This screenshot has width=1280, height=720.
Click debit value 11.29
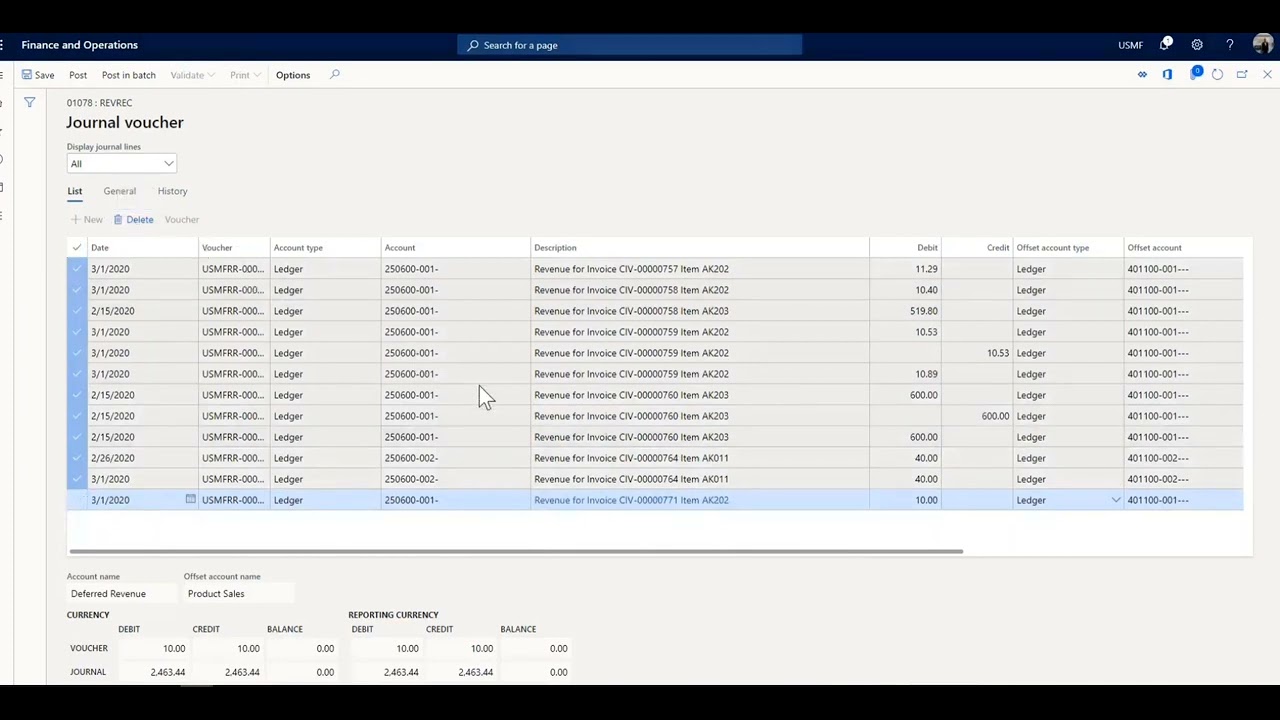(926, 269)
